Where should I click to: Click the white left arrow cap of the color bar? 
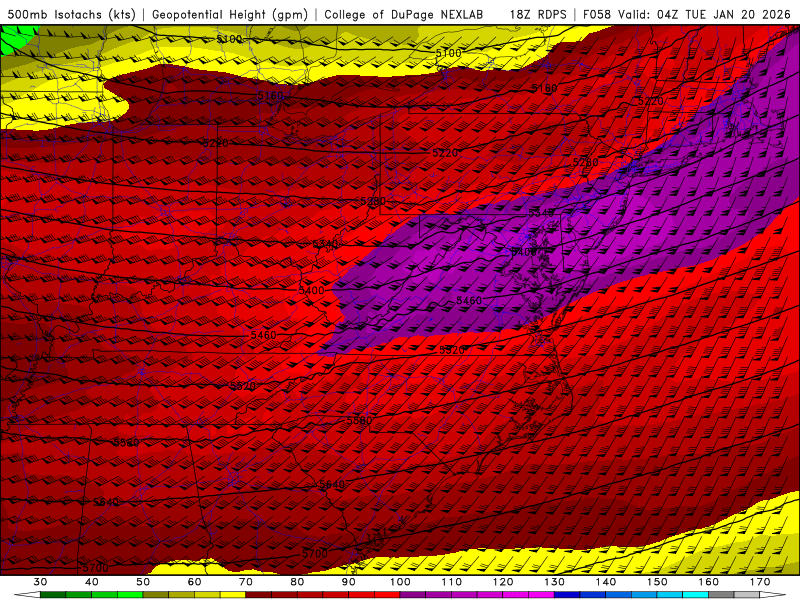tap(27, 594)
